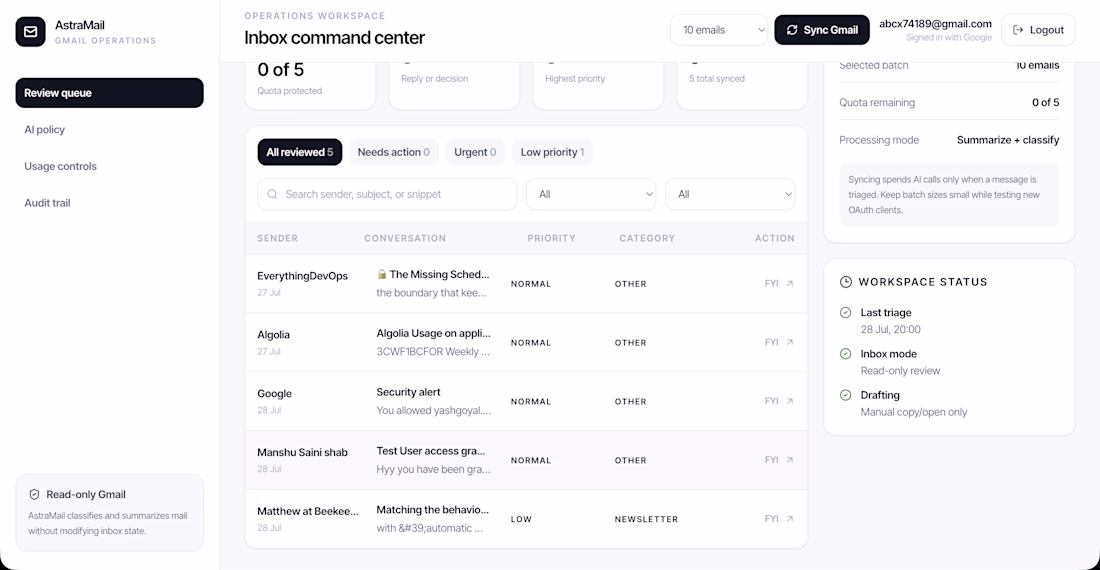Switch to the Needs action tab

(394, 152)
